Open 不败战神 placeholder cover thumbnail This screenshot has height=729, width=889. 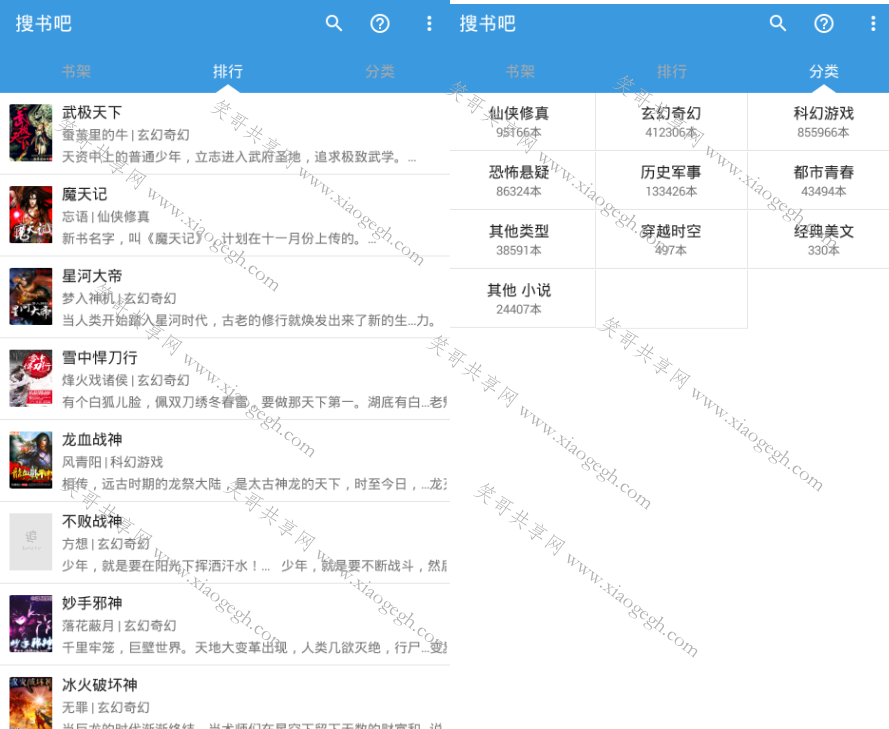click(x=31, y=542)
